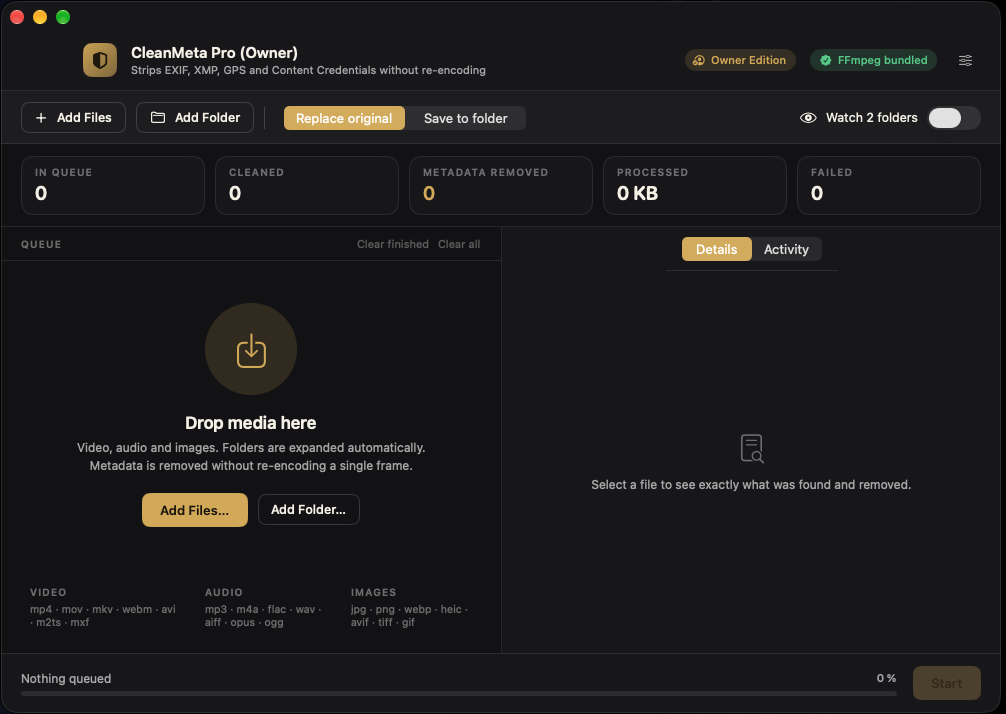
Task: Click the 'Select a file to see' hint text
Action: tap(751, 485)
